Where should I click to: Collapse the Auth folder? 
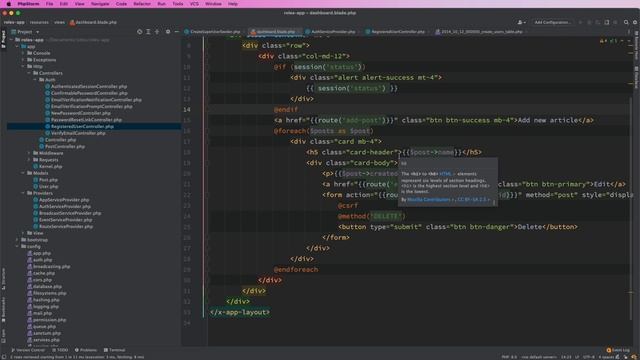(x=36, y=80)
